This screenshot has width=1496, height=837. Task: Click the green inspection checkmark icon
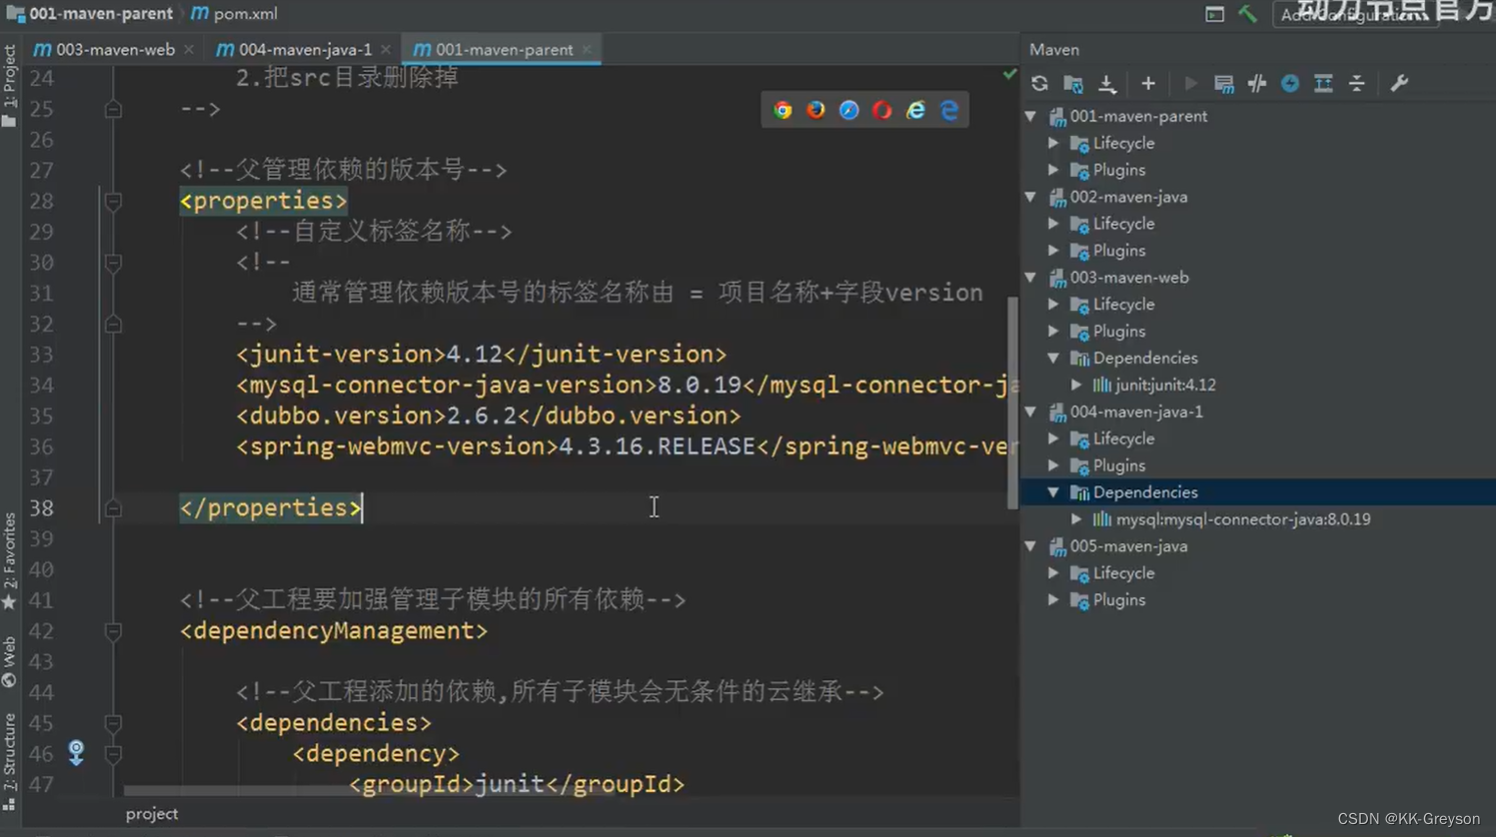click(1009, 74)
